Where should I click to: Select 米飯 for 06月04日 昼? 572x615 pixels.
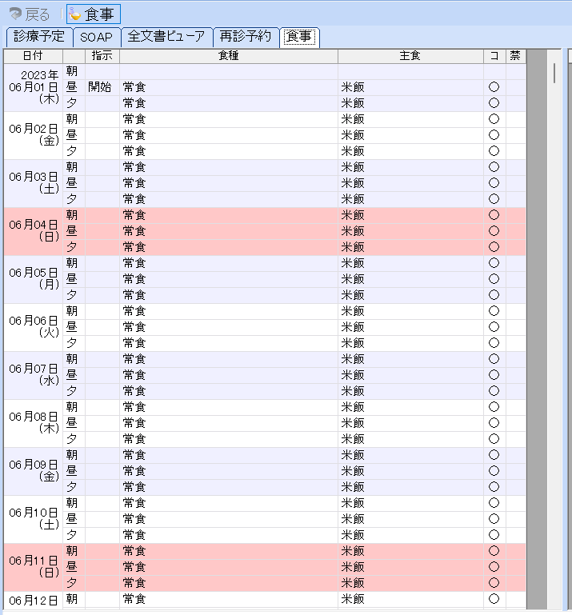pos(410,231)
